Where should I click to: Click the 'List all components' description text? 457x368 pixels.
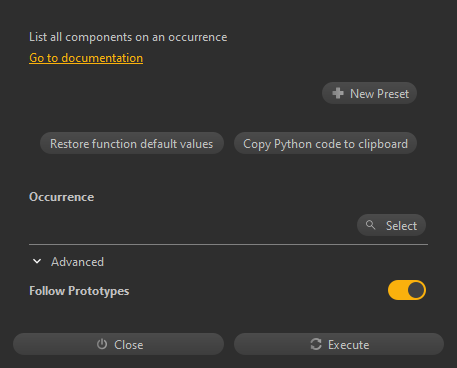pos(128,37)
